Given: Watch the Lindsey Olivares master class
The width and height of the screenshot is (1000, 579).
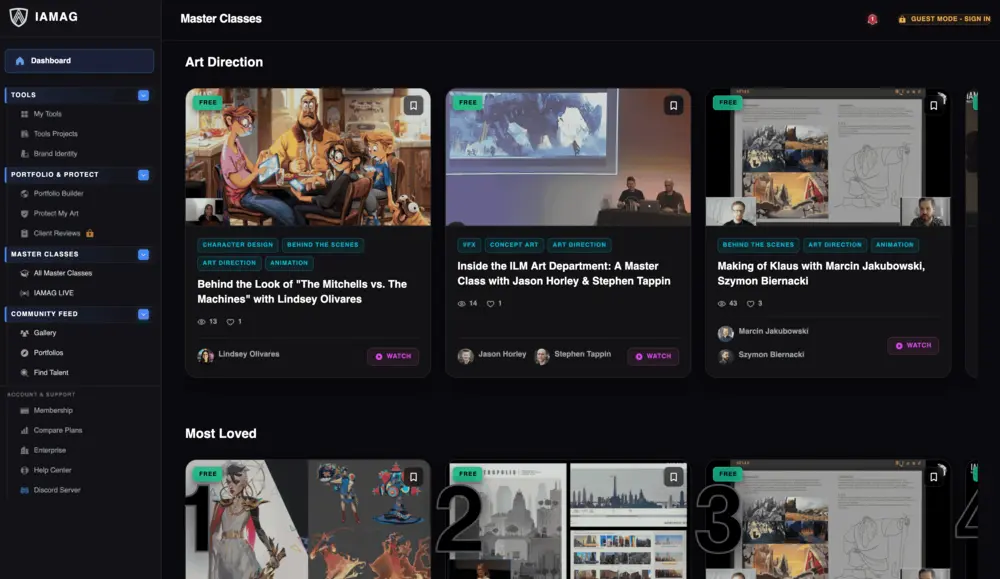Looking at the screenshot, I should pyautogui.click(x=393, y=356).
